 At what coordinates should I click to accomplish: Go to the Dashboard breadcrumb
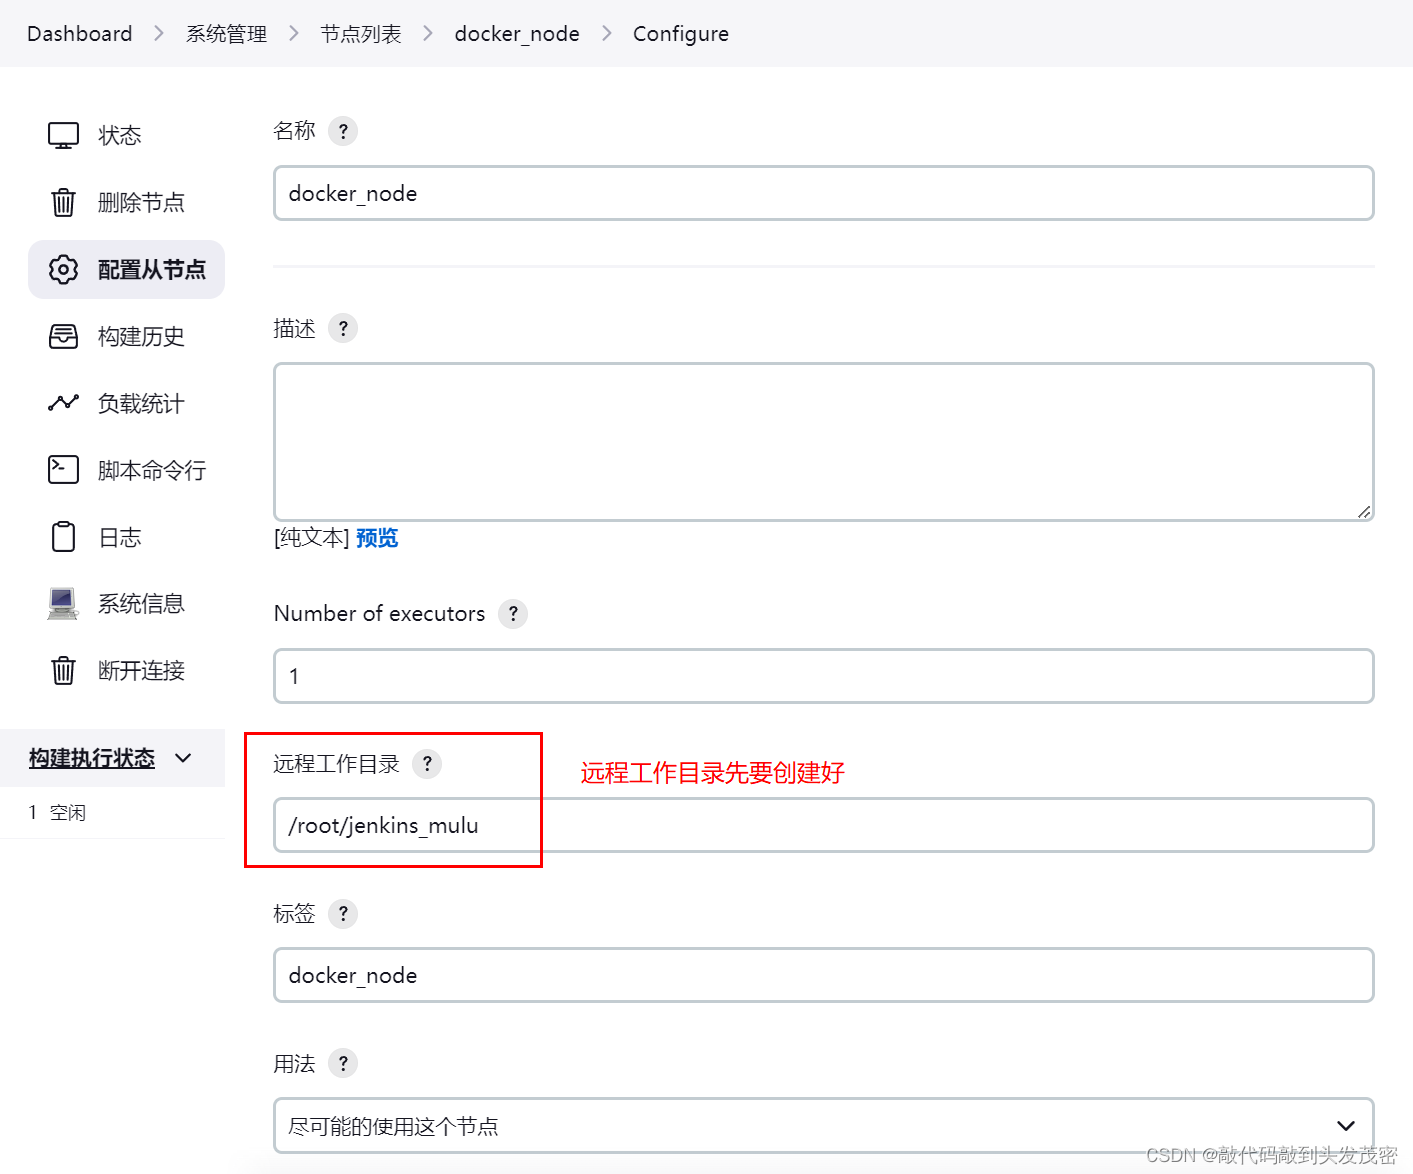tap(80, 33)
